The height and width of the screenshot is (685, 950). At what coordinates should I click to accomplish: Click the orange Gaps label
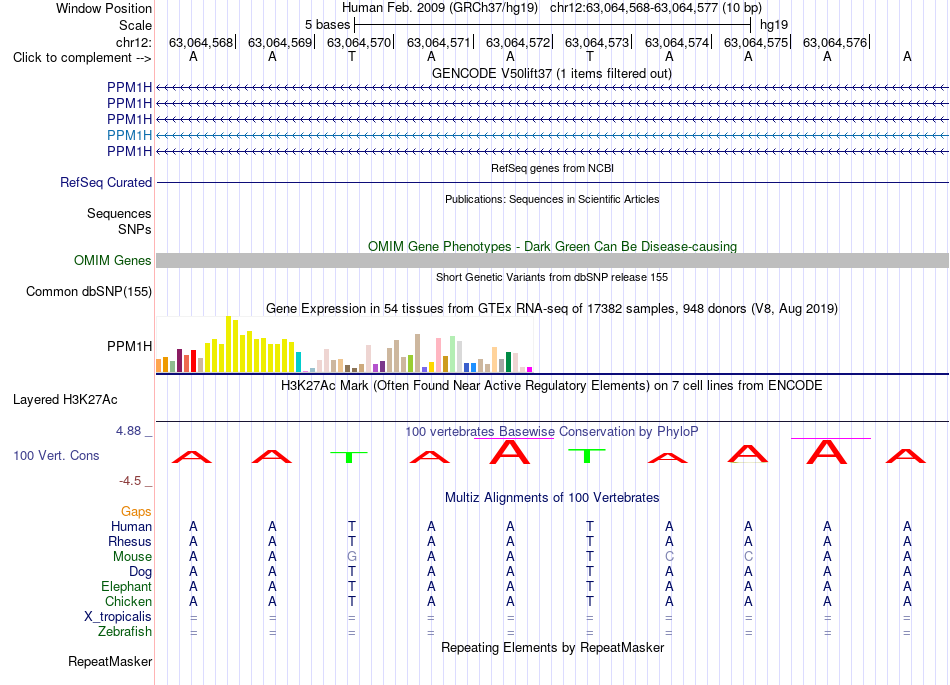point(136,512)
